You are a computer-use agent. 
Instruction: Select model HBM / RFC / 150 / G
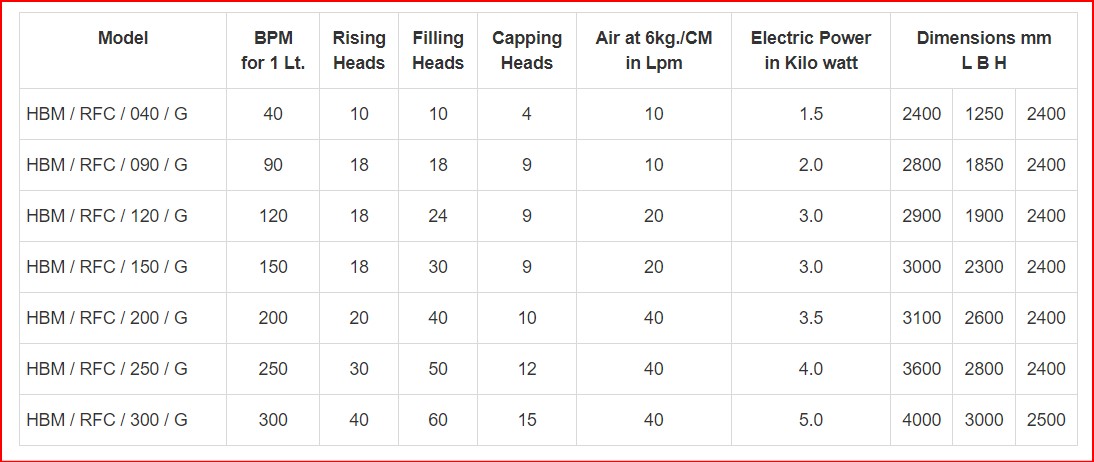point(107,267)
